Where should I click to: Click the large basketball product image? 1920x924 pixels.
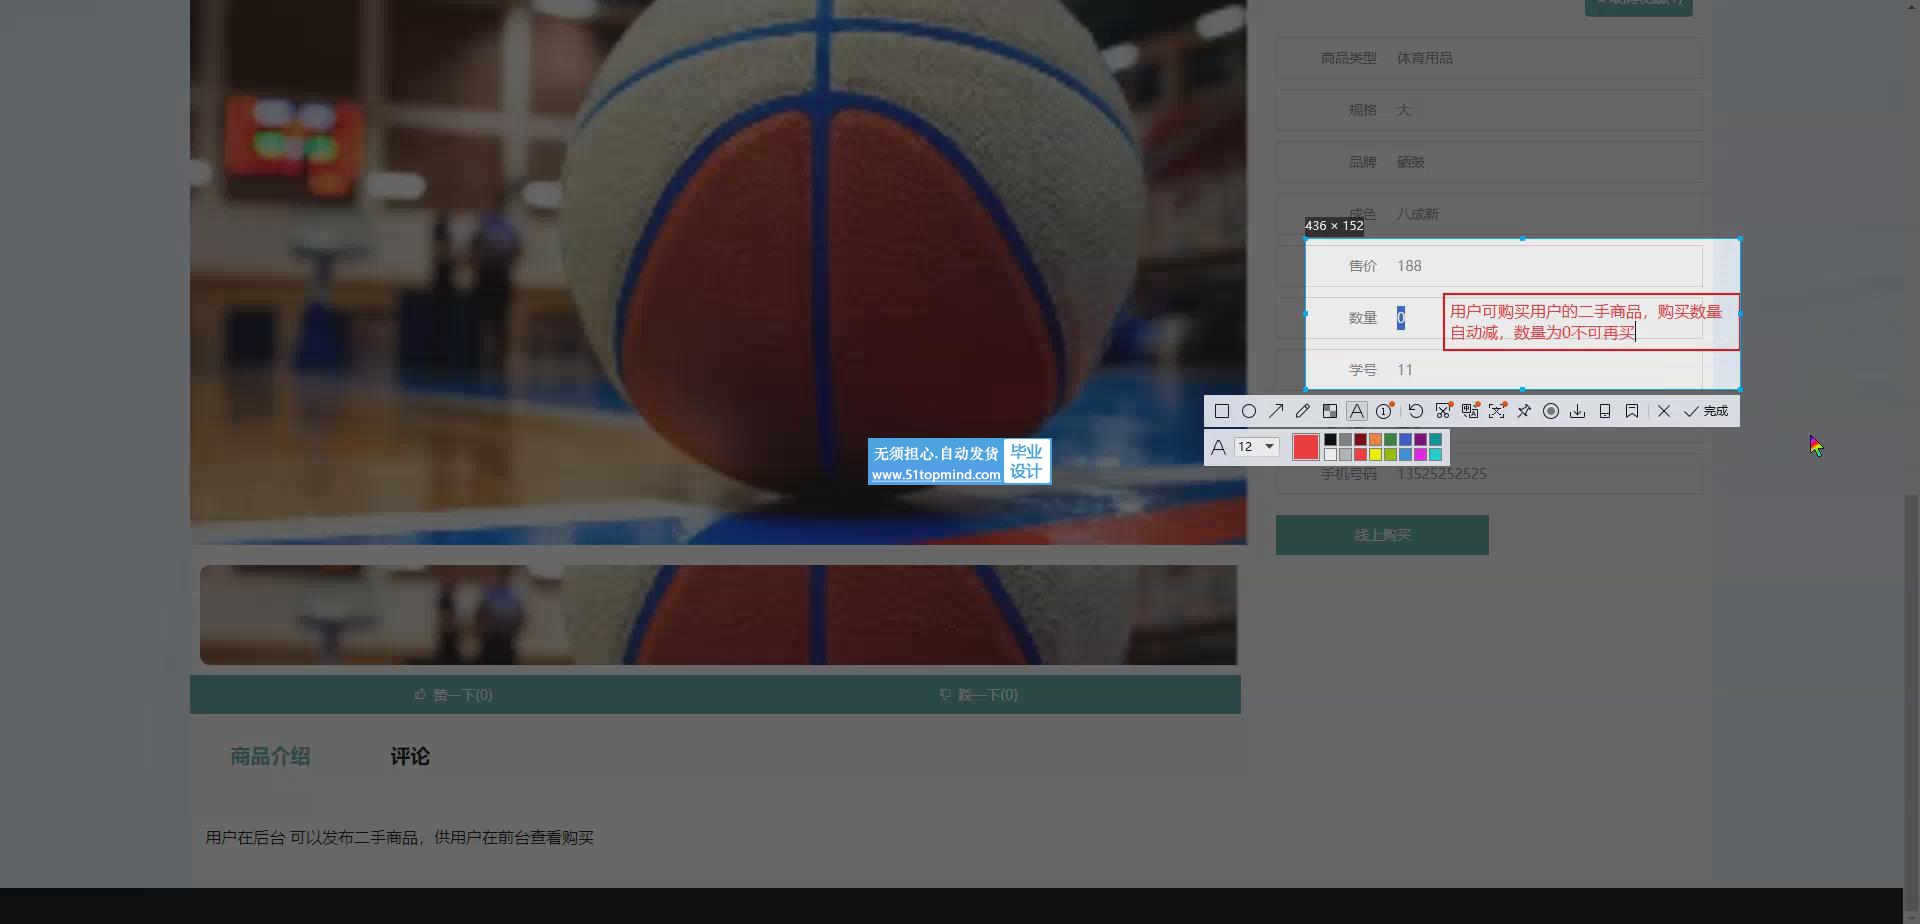click(718, 272)
